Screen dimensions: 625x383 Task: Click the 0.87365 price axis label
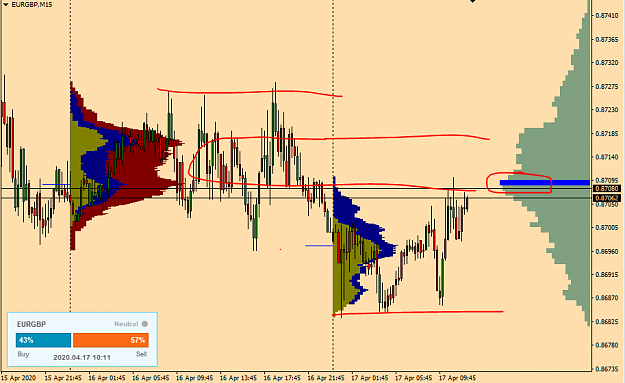607,39
